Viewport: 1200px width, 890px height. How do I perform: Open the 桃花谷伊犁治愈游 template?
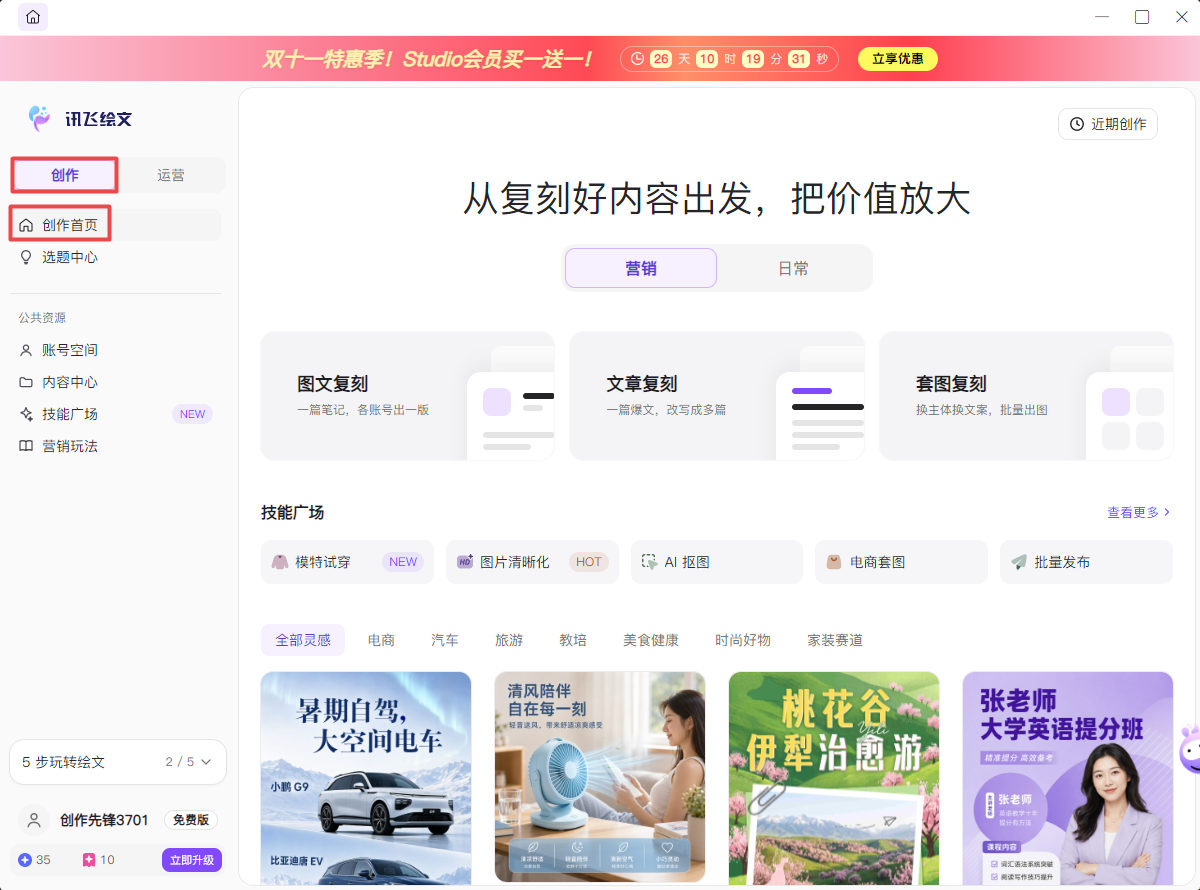pos(834,778)
